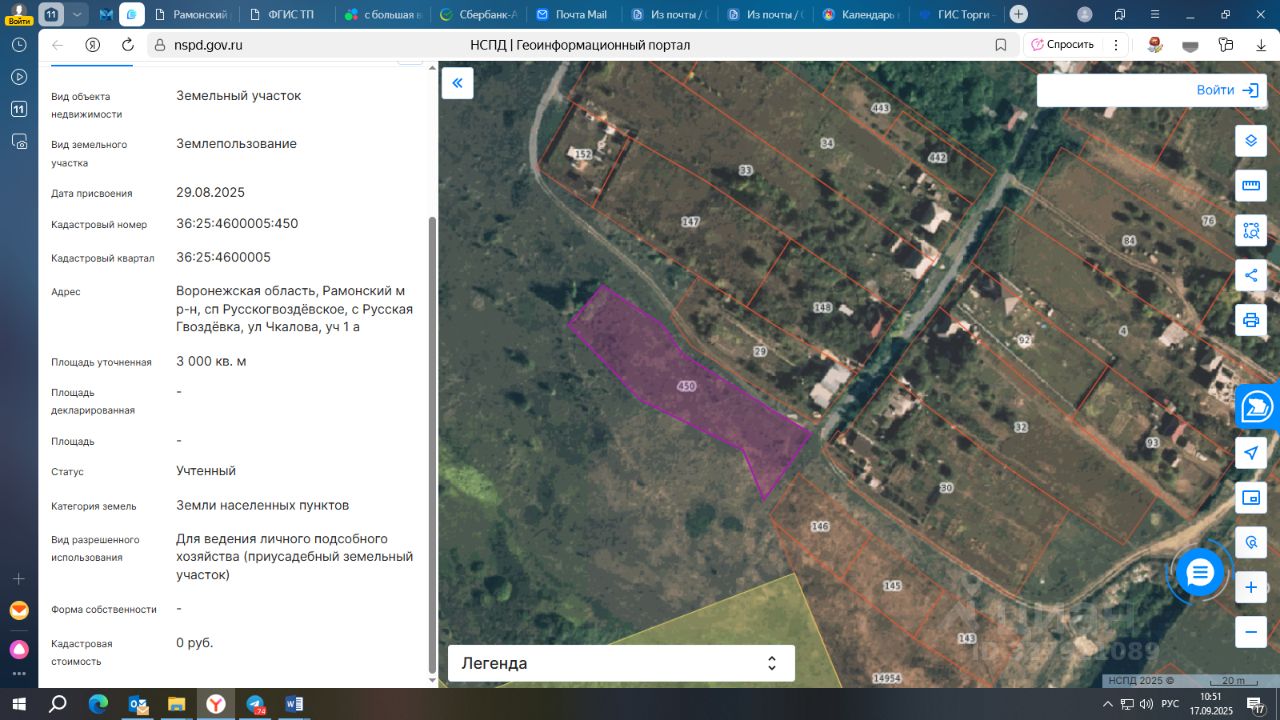Switch to the Почта Mail browser tab

point(576,15)
